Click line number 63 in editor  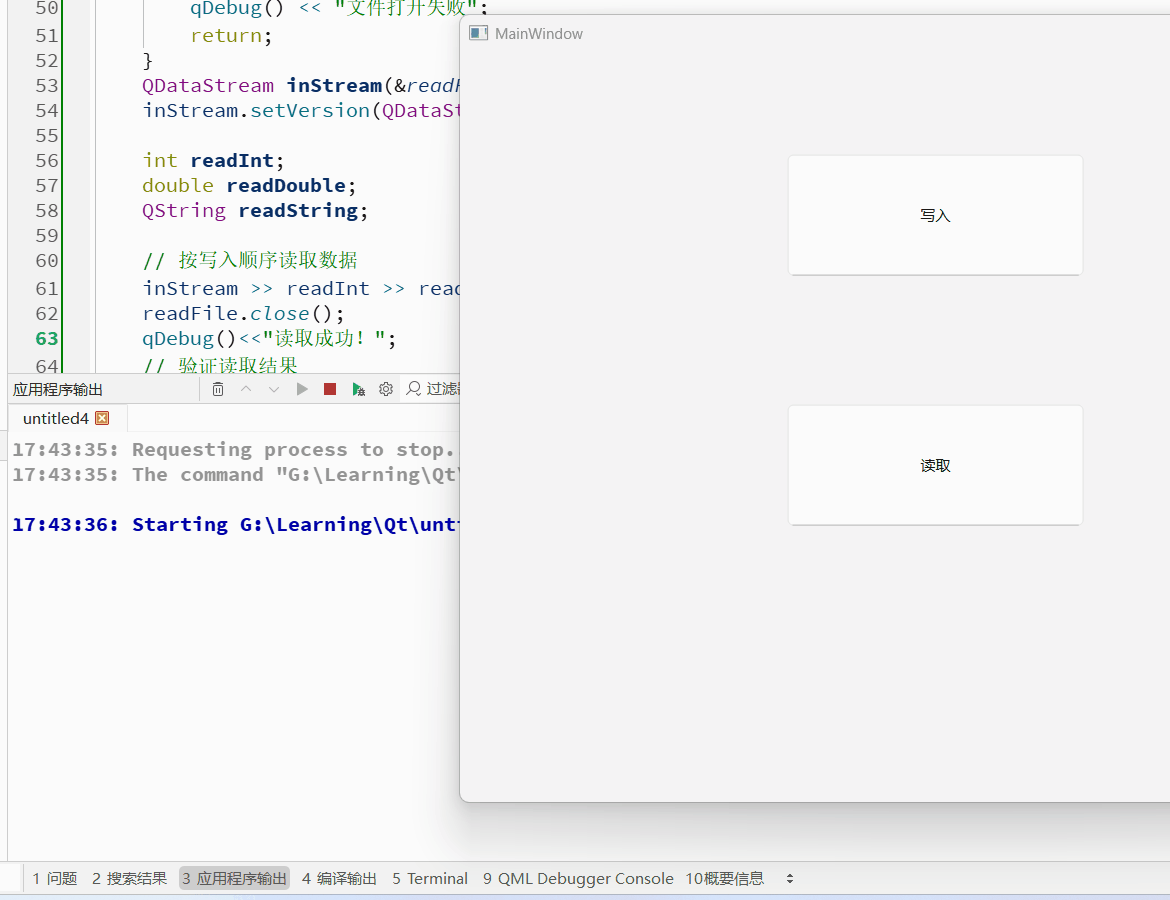pos(46,338)
